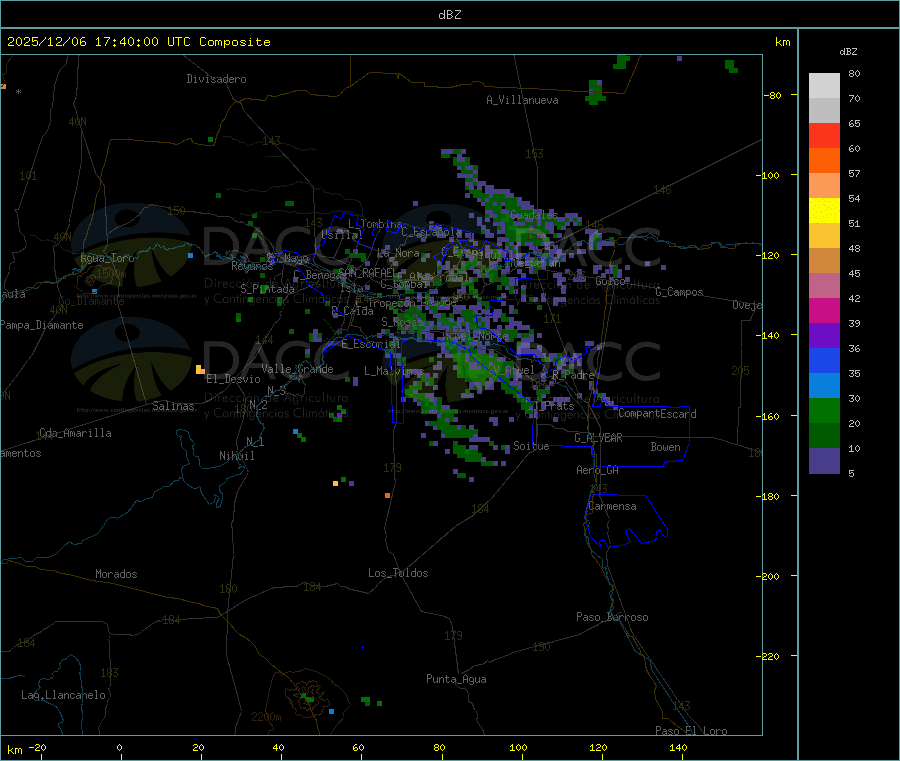Click the Pampa_Diamante map label
The height and width of the screenshot is (761, 900).
[42, 325]
